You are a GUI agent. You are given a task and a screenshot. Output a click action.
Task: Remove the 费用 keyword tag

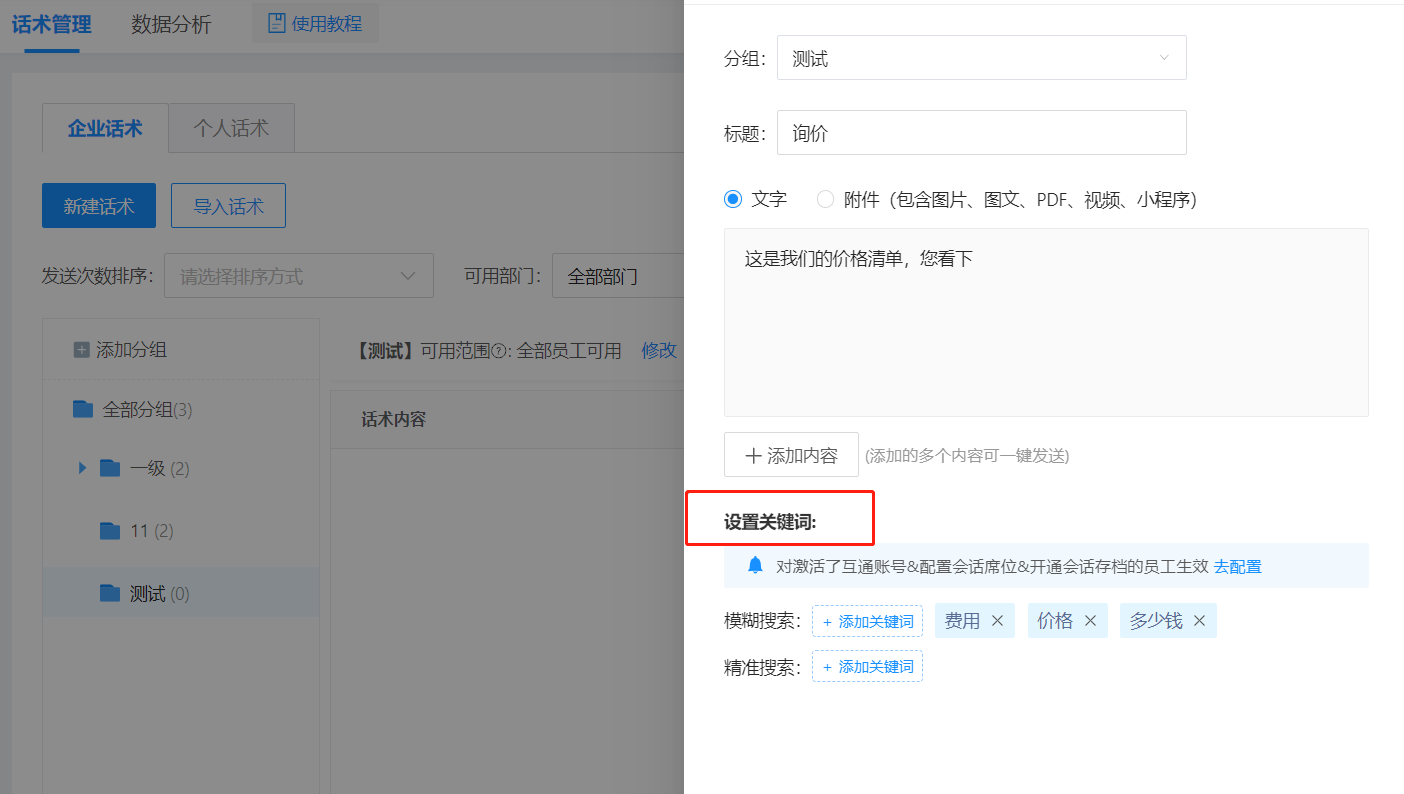click(x=997, y=621)
